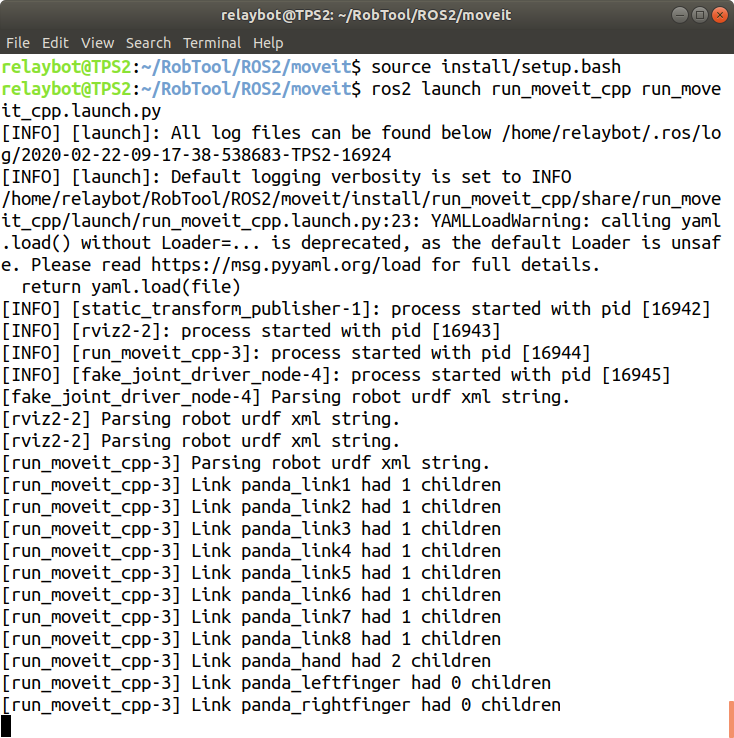Open the View menu
This screenshot has width=734, height=738.
[x=97, y=43]
